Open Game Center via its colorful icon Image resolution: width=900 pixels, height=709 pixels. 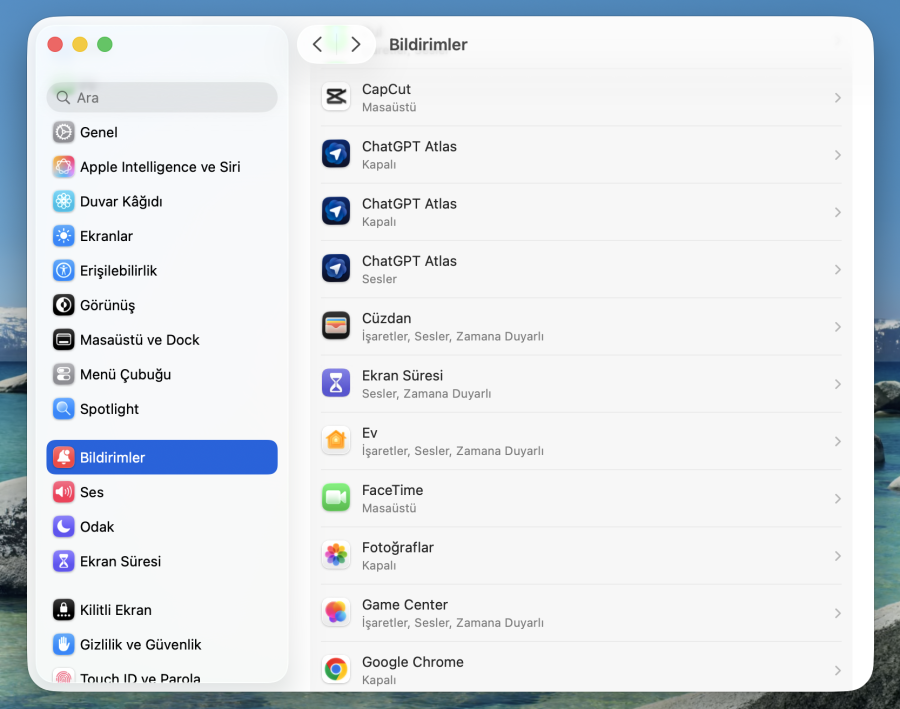(335, 612)
